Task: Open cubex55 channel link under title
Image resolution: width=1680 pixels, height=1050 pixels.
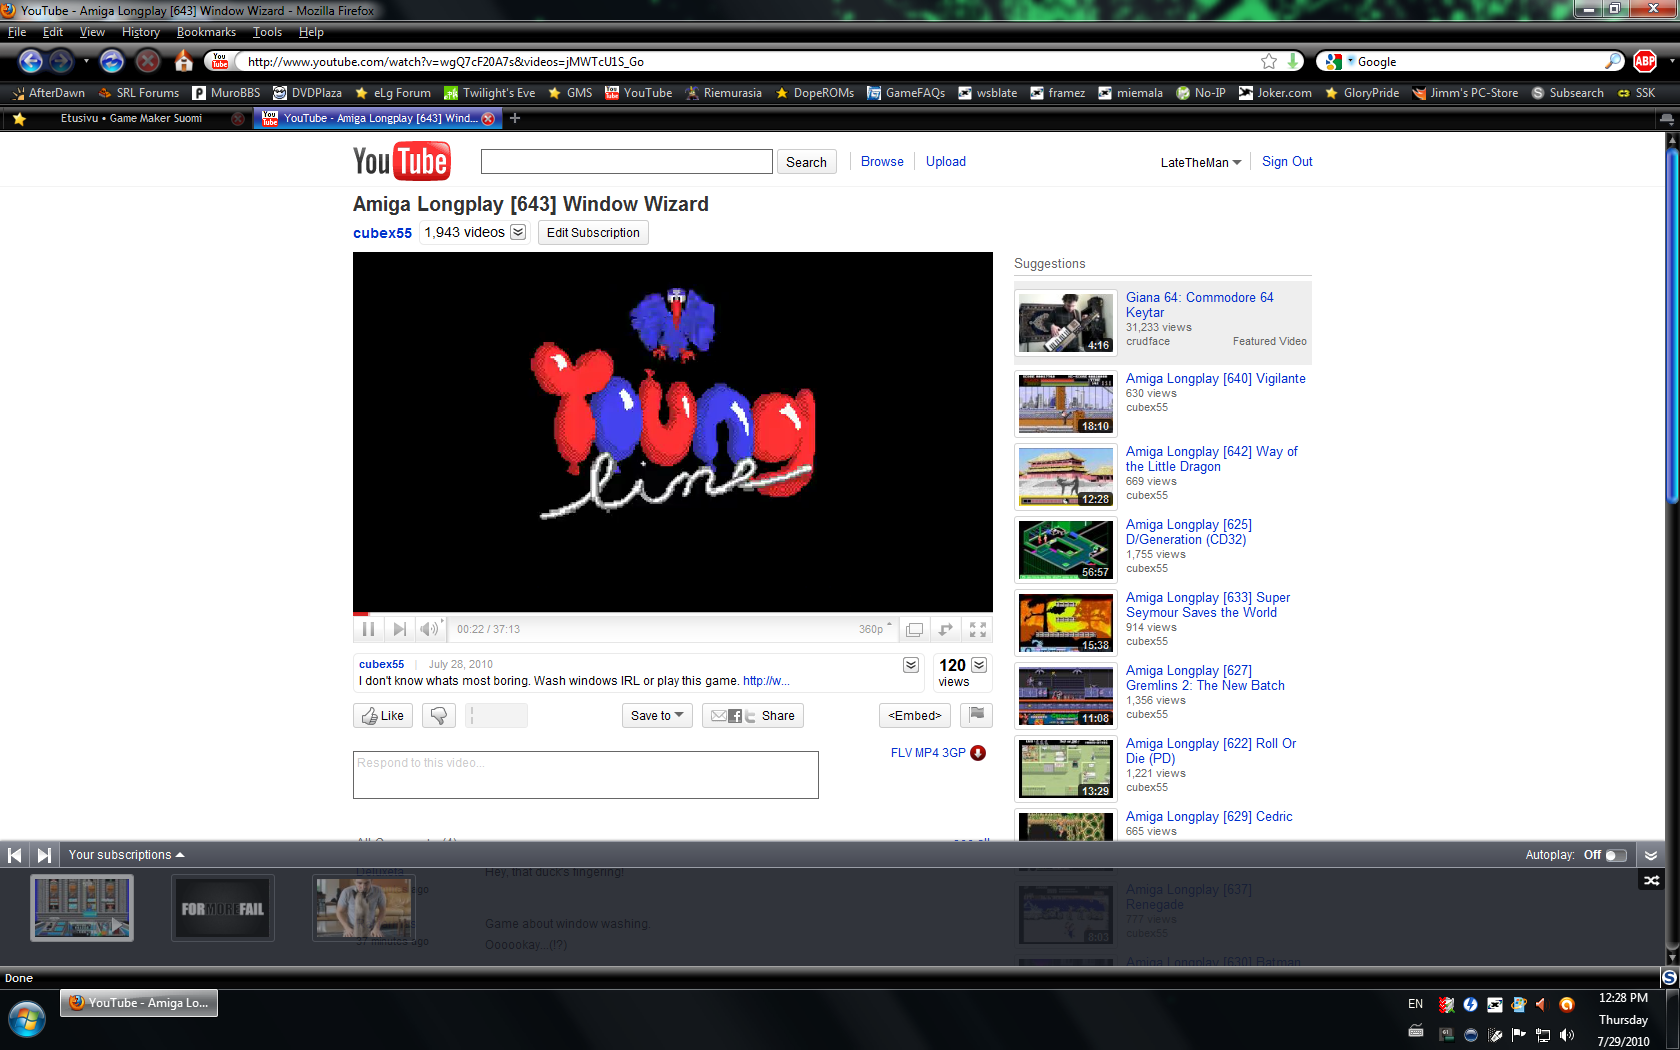Action: (x=382, y=233)
